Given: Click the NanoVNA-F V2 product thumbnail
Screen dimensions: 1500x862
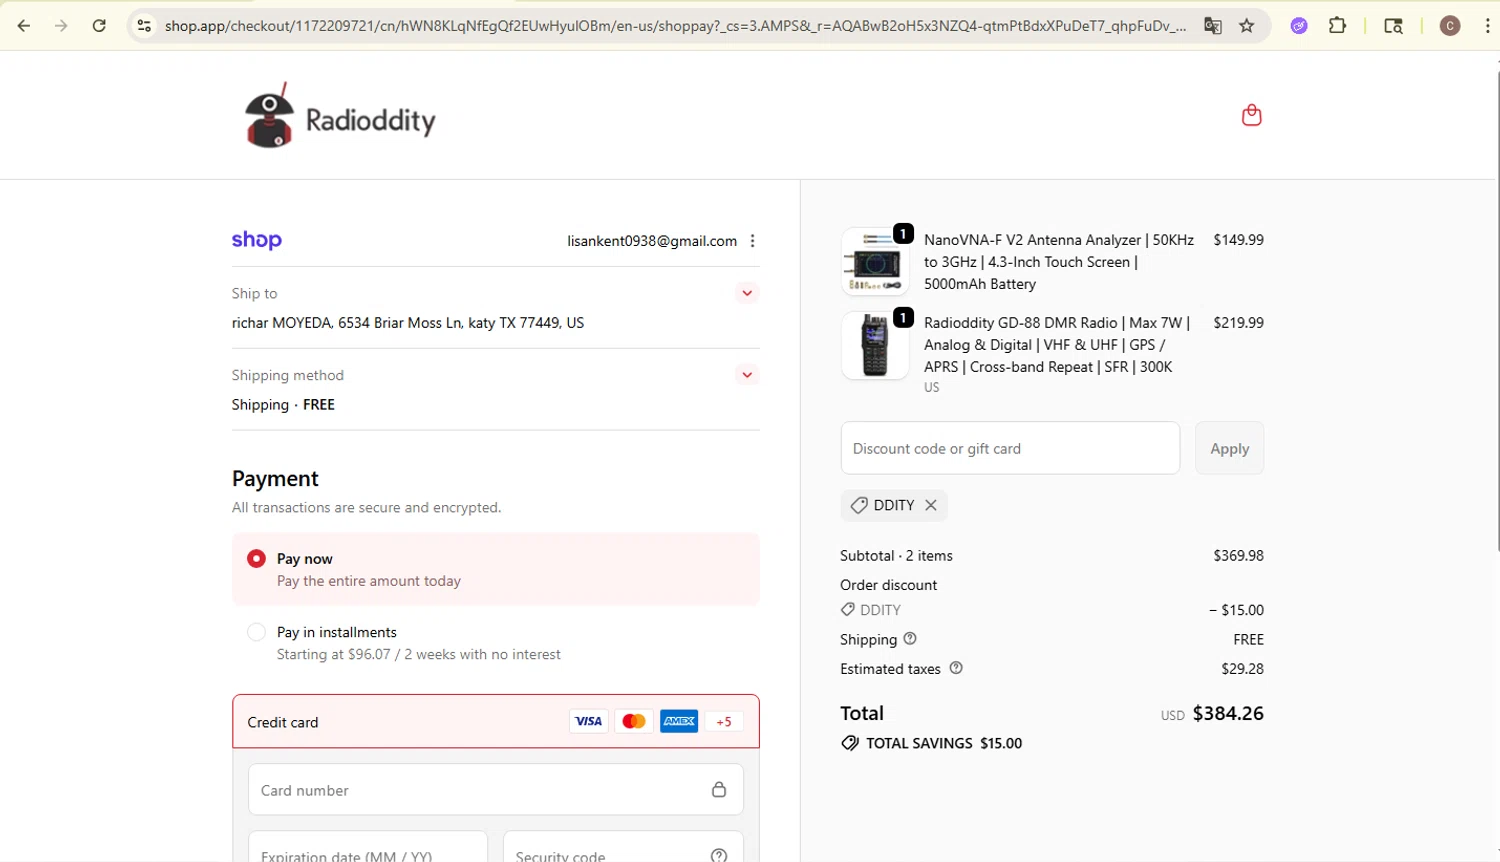Looking at the screenshot, I should click(x=875, y=261).
